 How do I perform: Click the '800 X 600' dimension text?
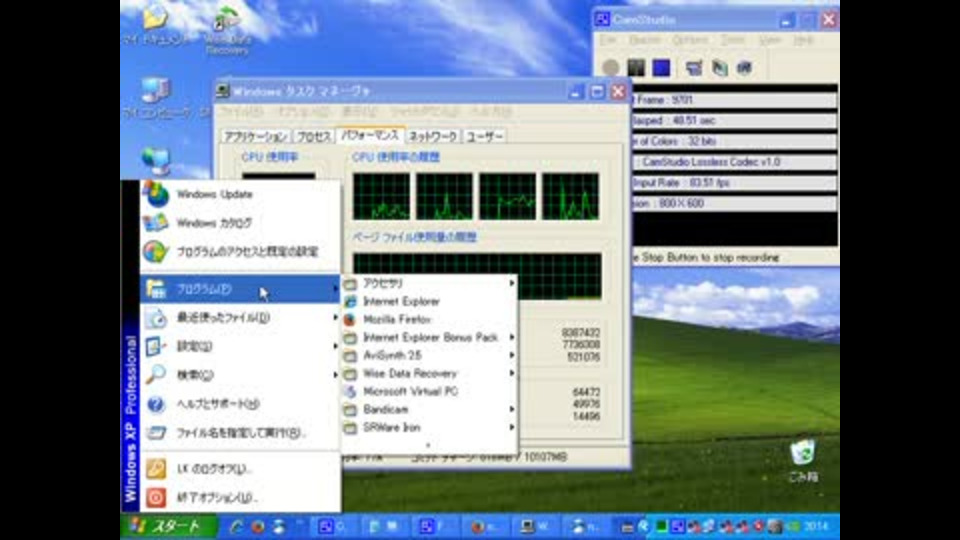click(x=681, y=203)
